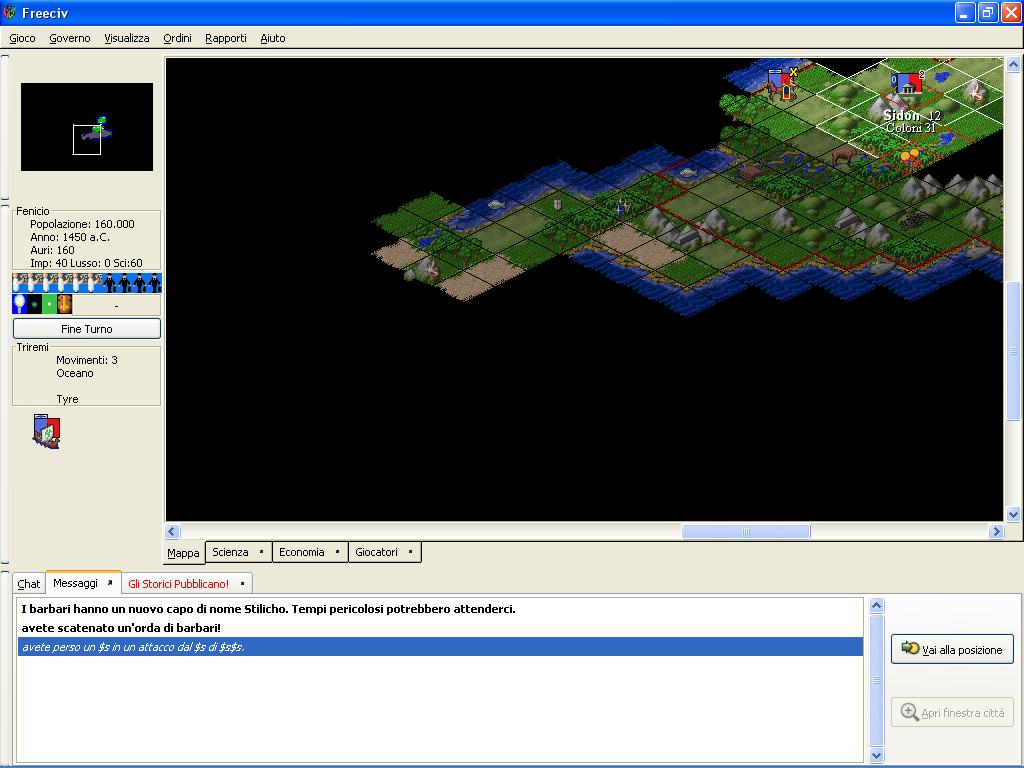
Task: Click the 'Movimenti: 3' unit info
Action: tap(87, 360)
